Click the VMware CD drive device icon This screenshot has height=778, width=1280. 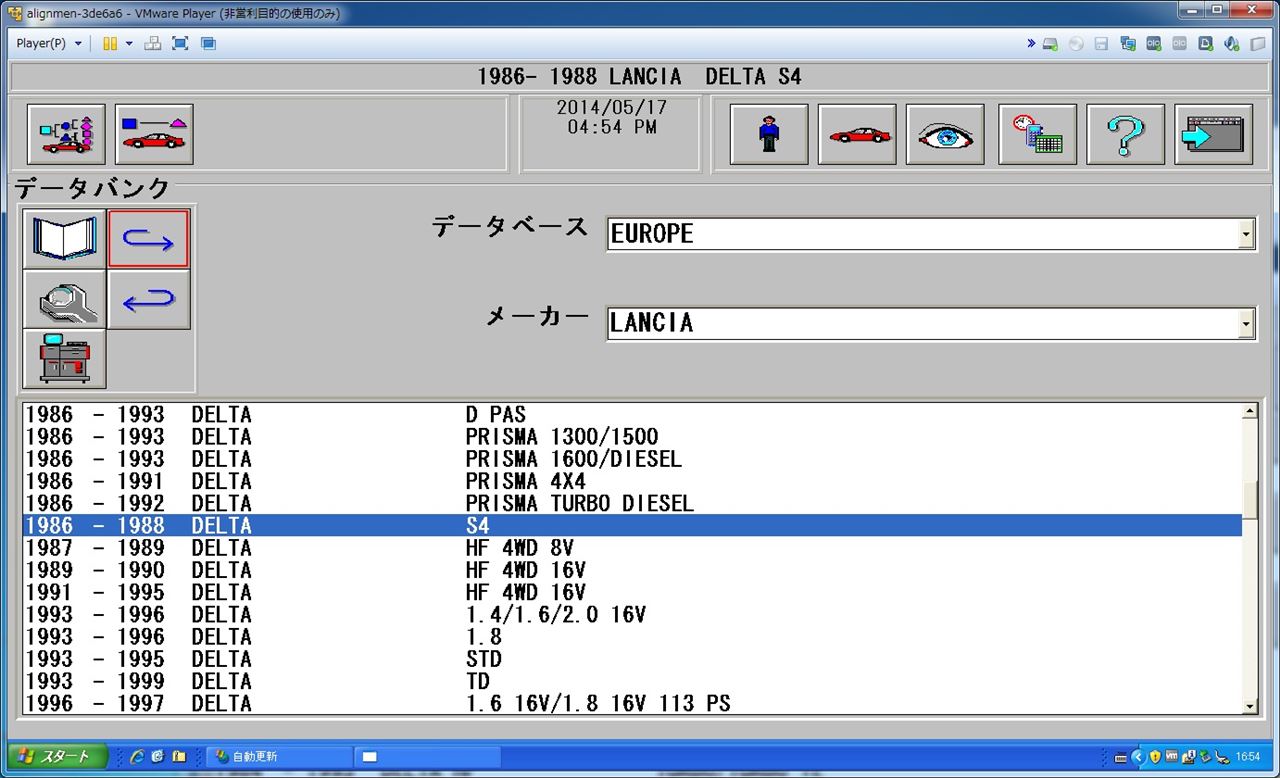(1076, 44)
